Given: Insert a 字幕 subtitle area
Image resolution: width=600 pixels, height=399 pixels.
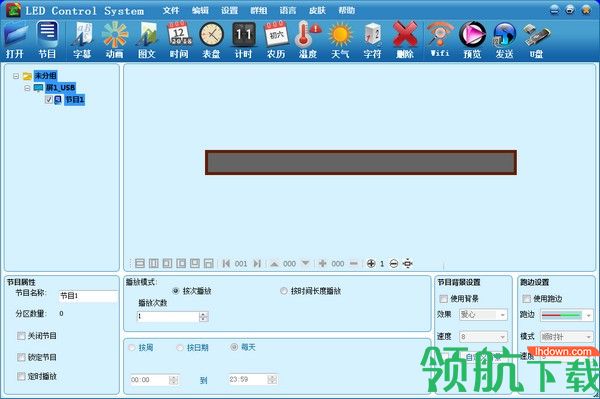Looking at the screenshot, I should coord(82,41).
